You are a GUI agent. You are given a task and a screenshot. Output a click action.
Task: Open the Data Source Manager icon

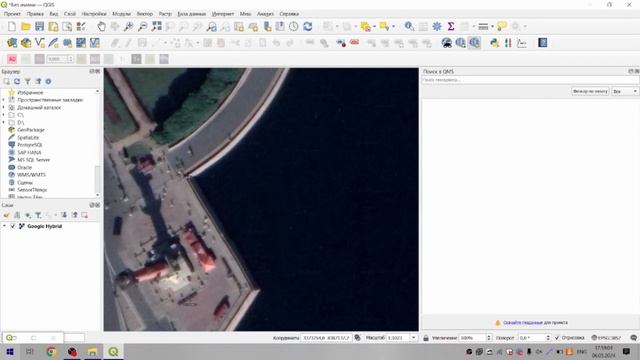[x=12, y=42]
